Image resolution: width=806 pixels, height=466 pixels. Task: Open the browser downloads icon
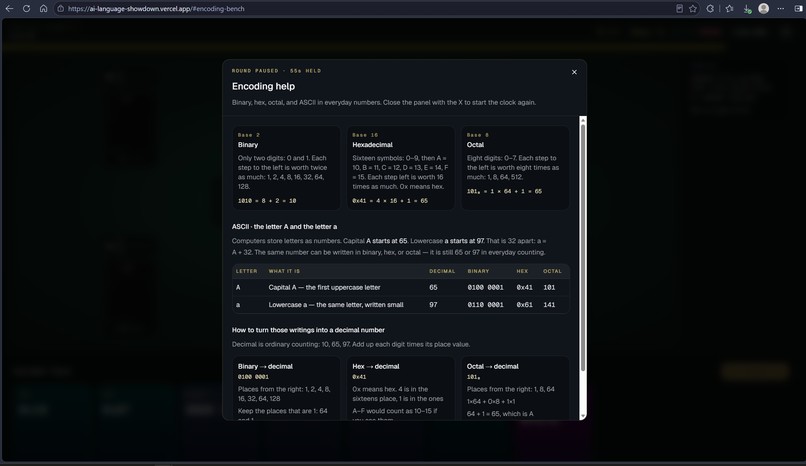coord(747,9)
